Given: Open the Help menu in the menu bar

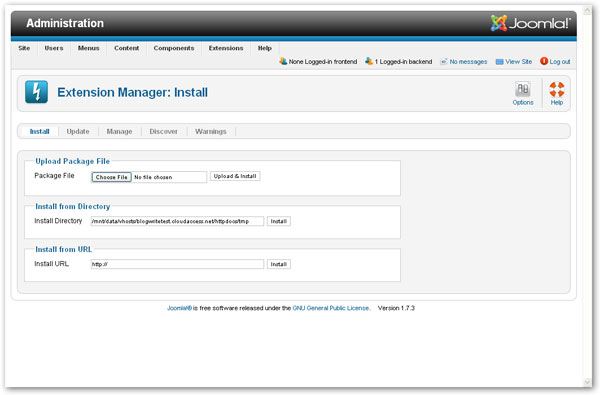Looking at the screenshot, I should click(x=265, y=48).
